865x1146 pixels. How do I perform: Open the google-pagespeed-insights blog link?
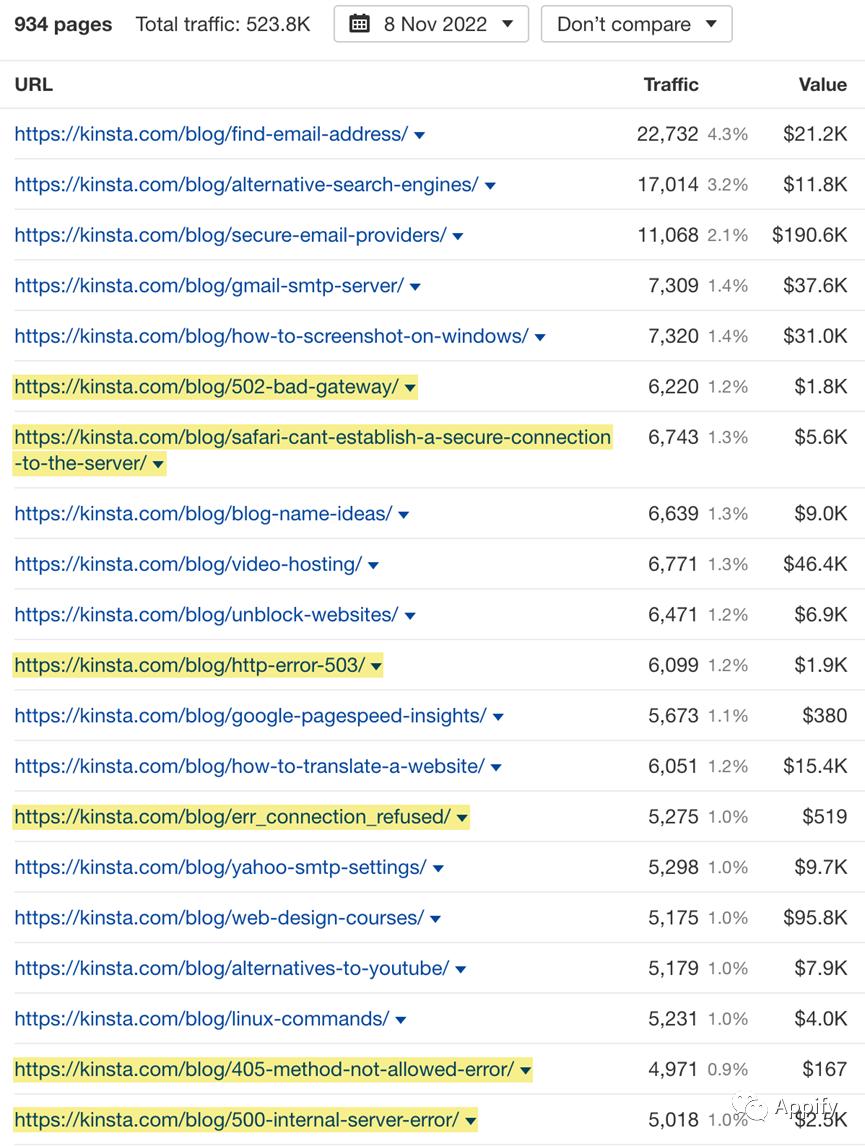[x=250, y=715]
